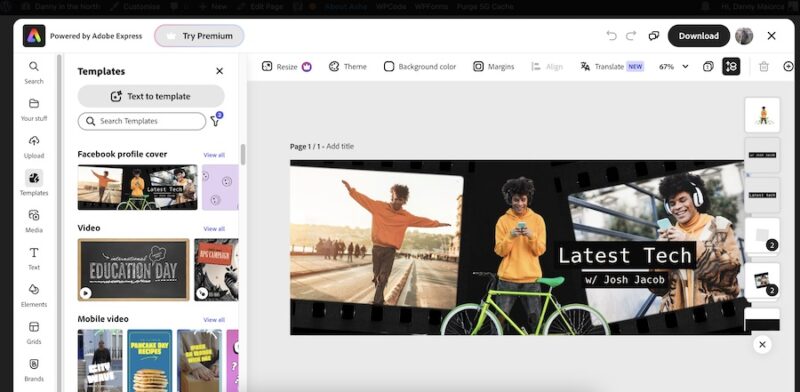Open Your stuff folder panel
This screenshot has height=392, width=800.
[x=34, y=110]
